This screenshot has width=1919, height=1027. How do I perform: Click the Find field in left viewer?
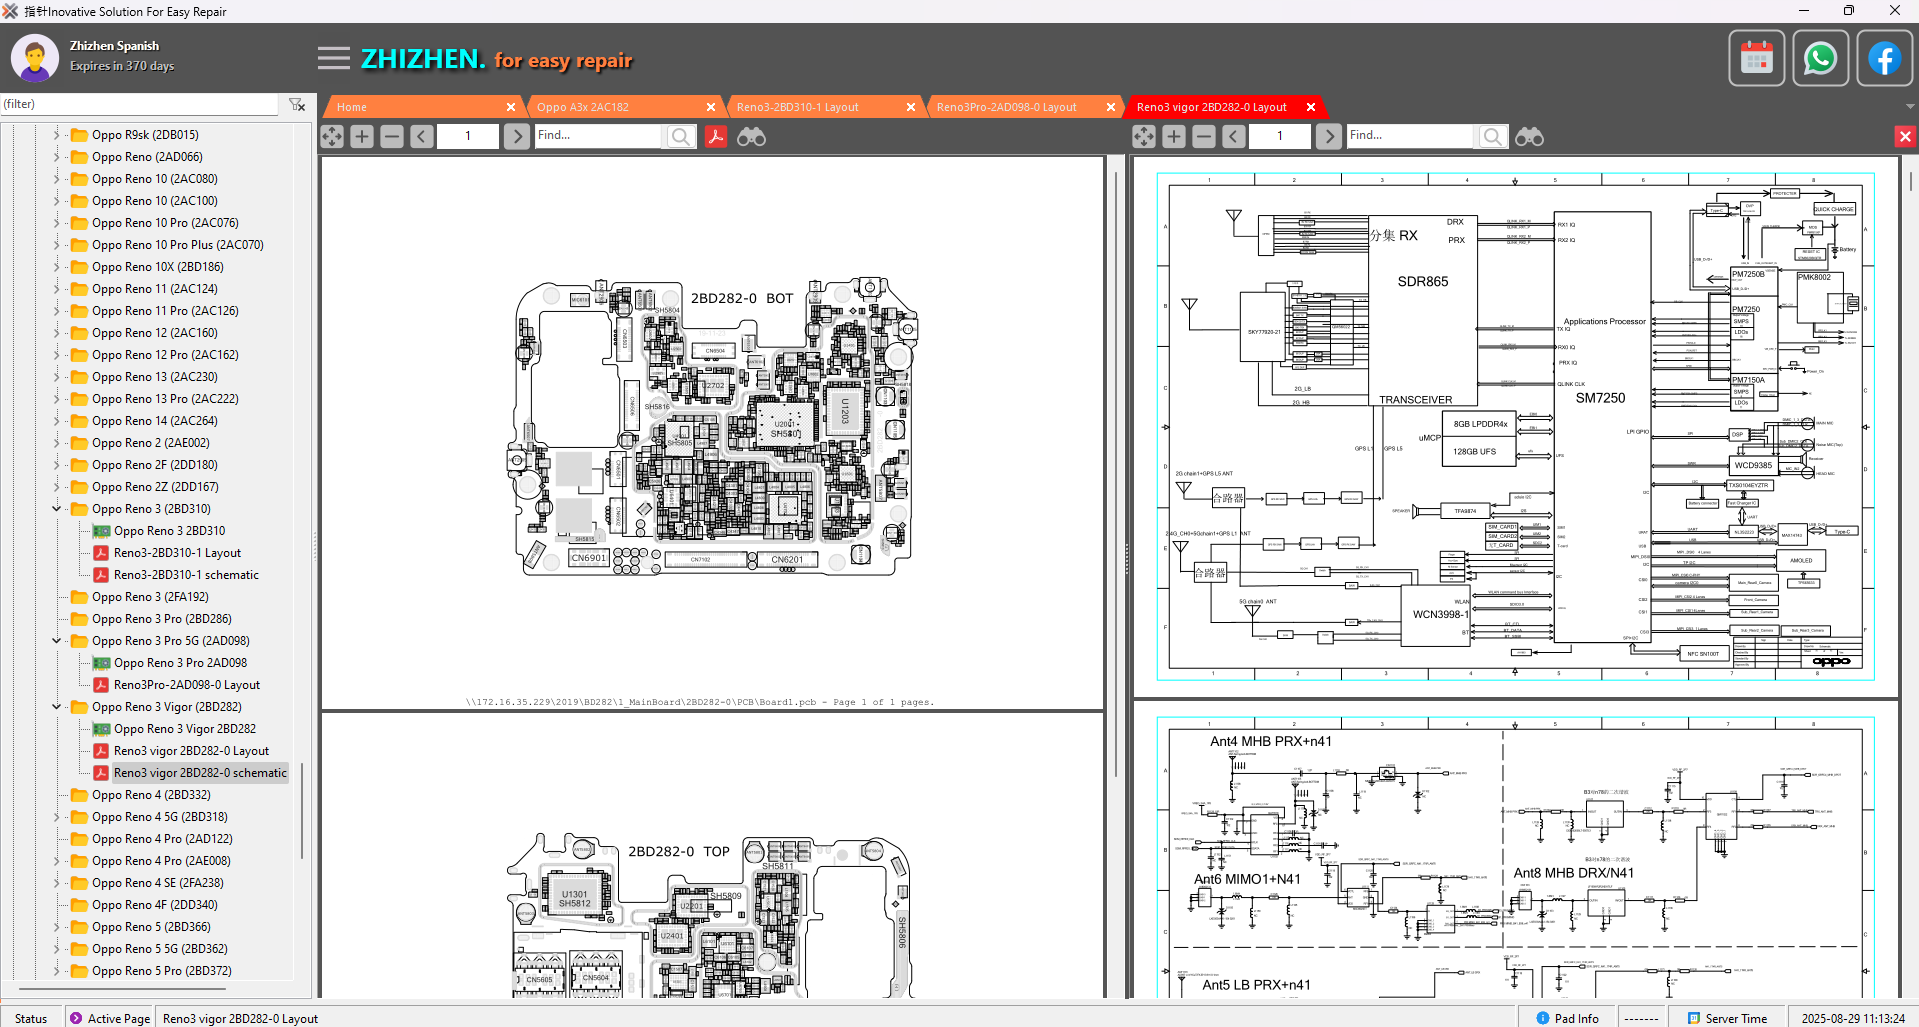597,135
